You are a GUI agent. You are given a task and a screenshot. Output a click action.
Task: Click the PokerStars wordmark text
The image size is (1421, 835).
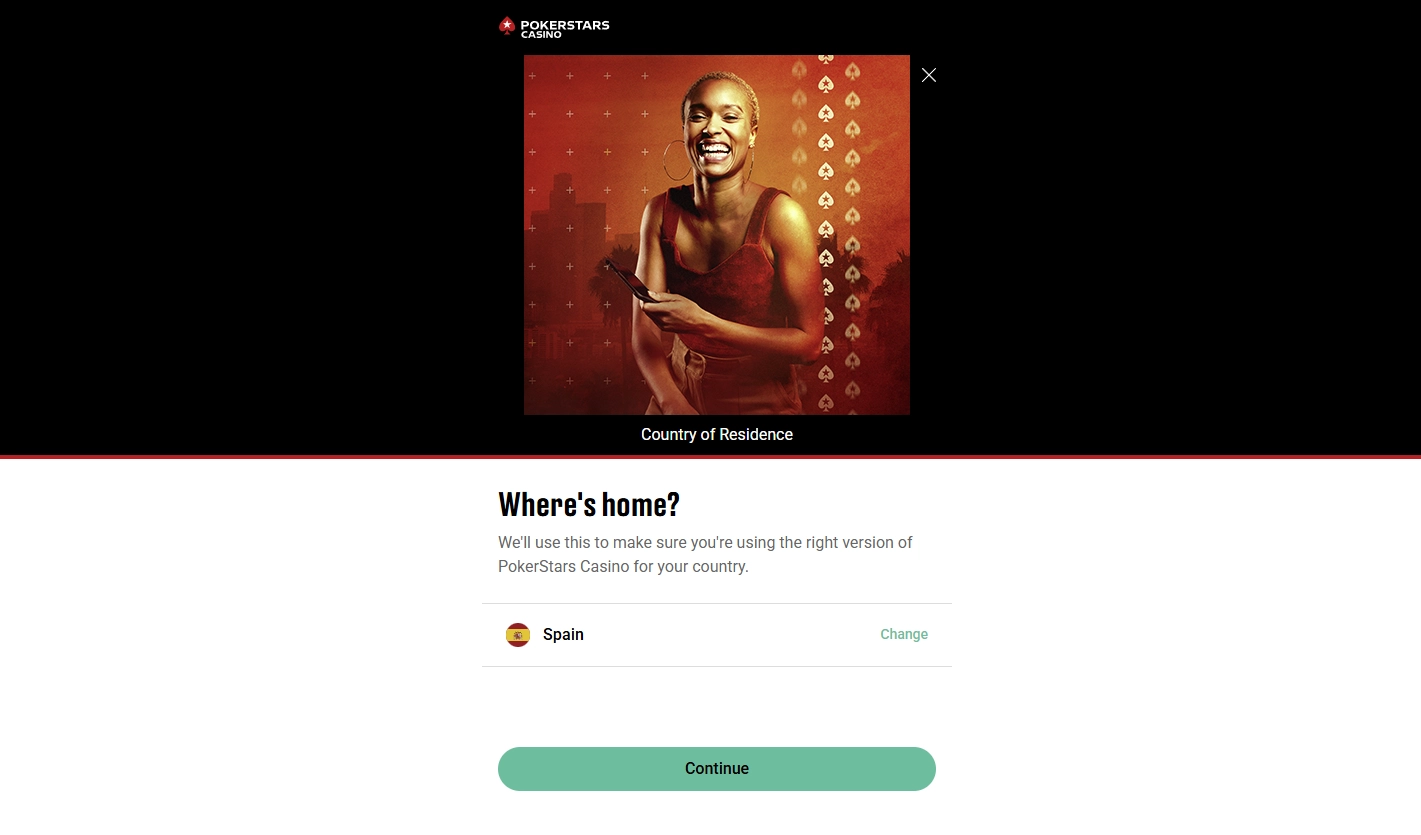tap(565, 25)
